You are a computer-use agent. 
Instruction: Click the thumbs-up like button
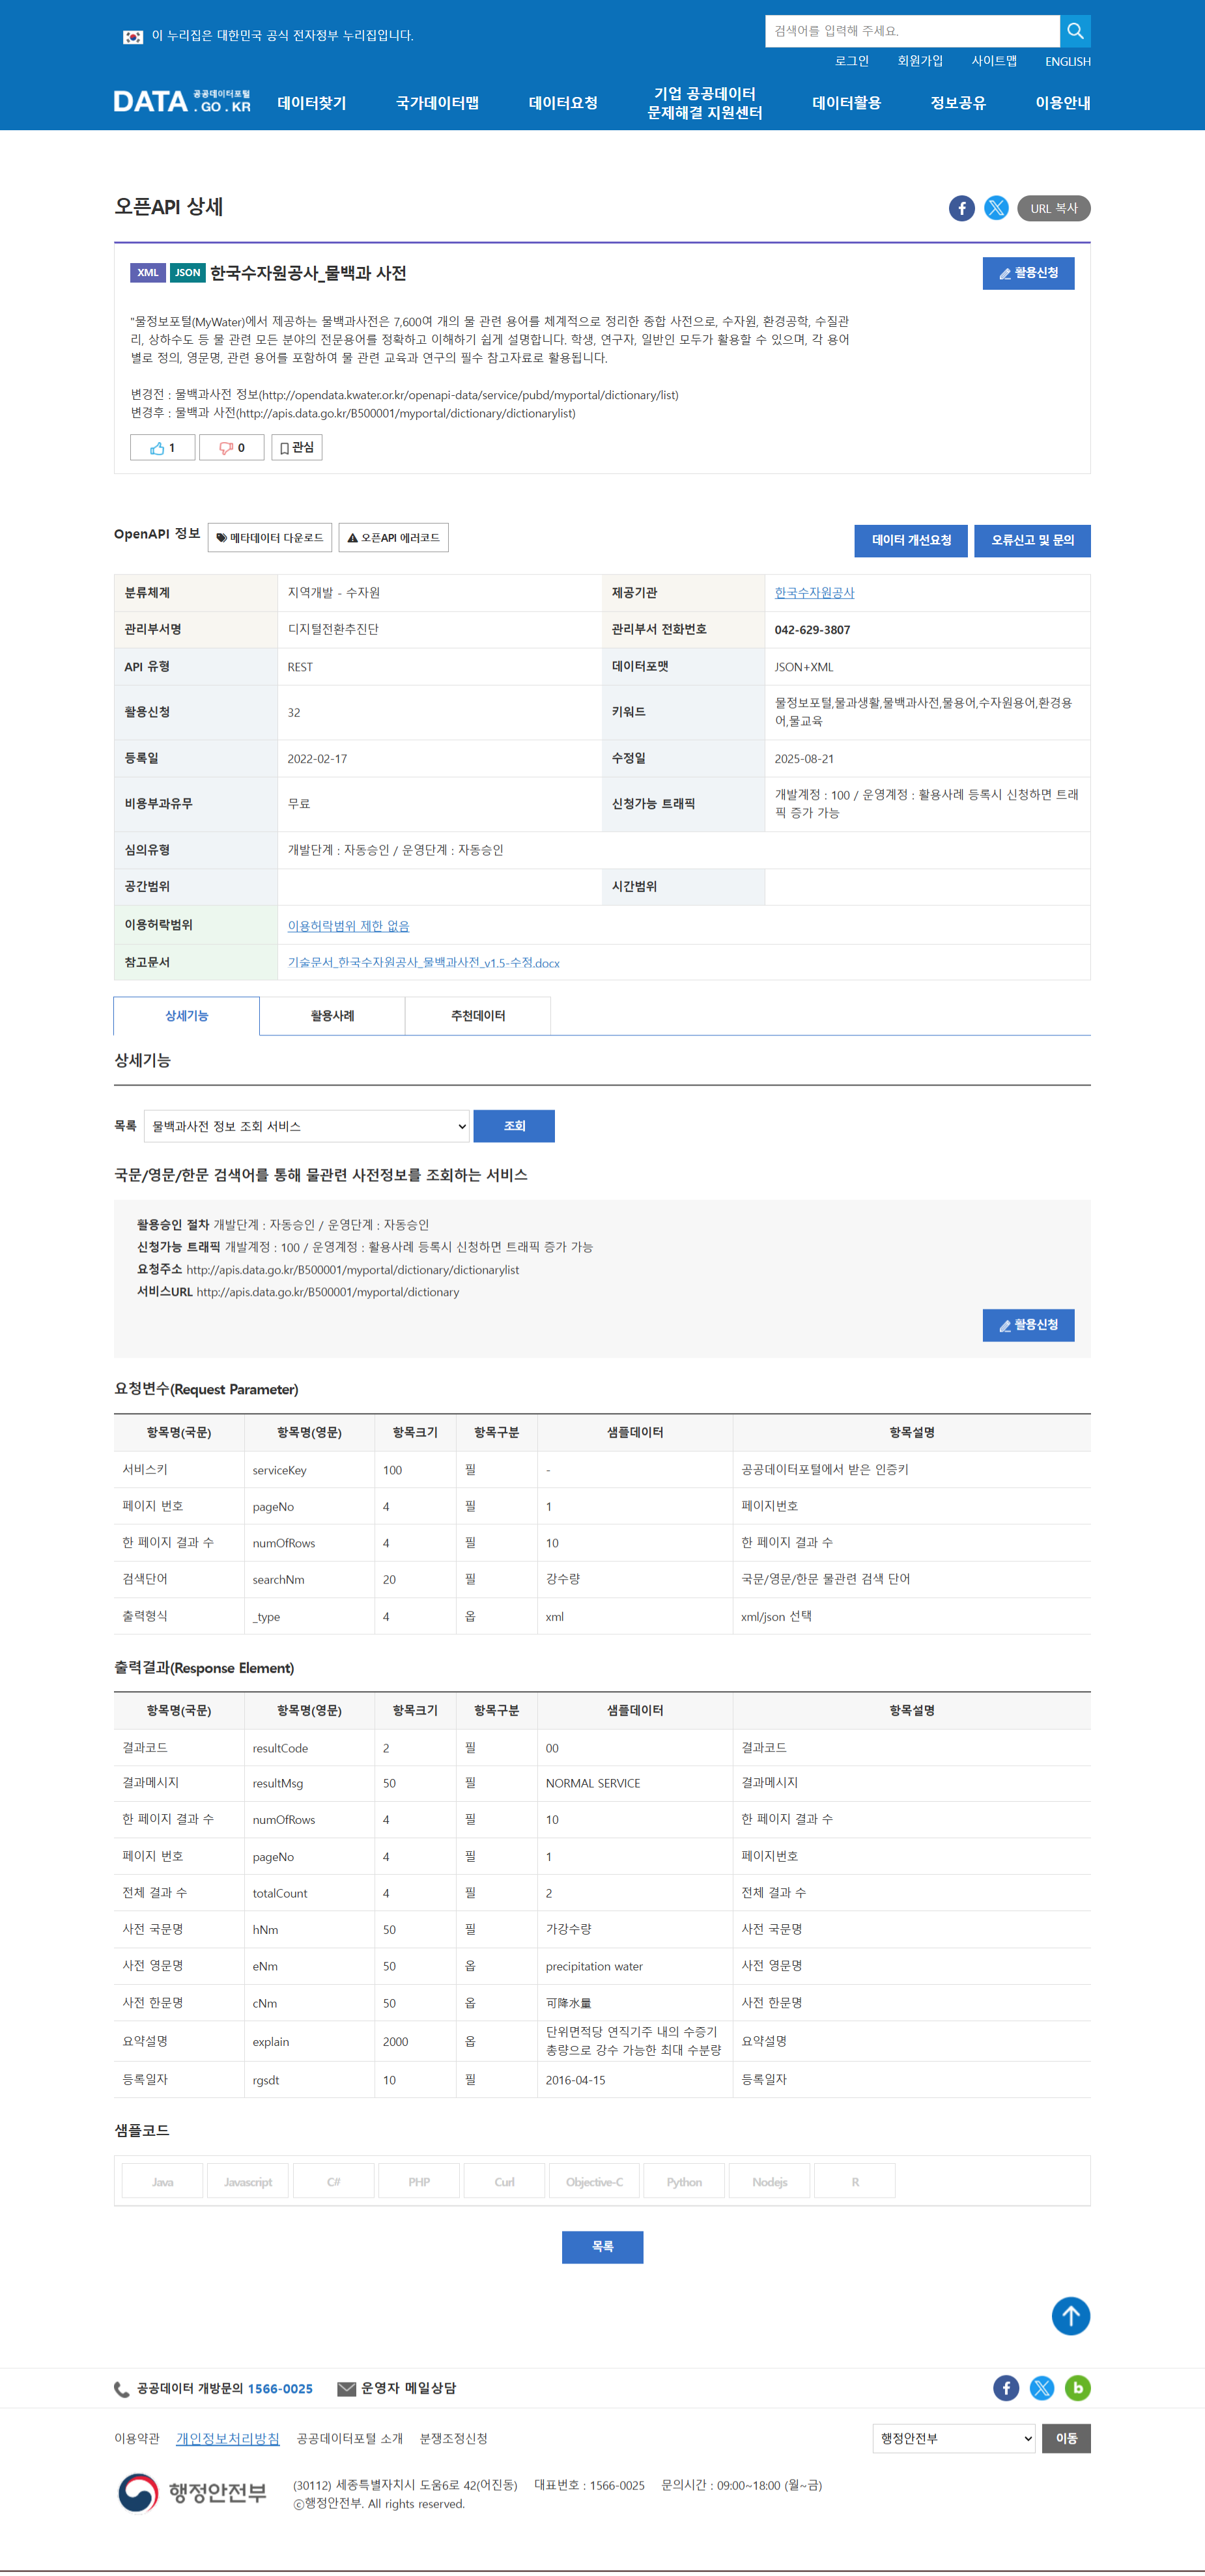tap(162, 448)
